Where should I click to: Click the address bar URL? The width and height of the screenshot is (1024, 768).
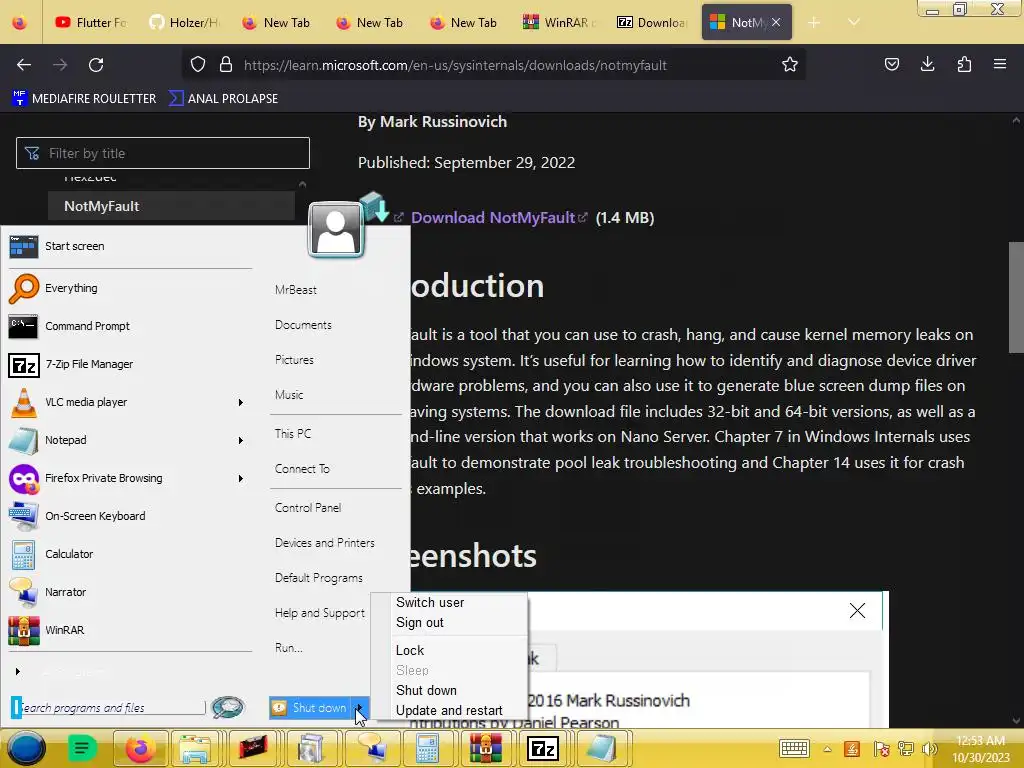tap(455, 65)
